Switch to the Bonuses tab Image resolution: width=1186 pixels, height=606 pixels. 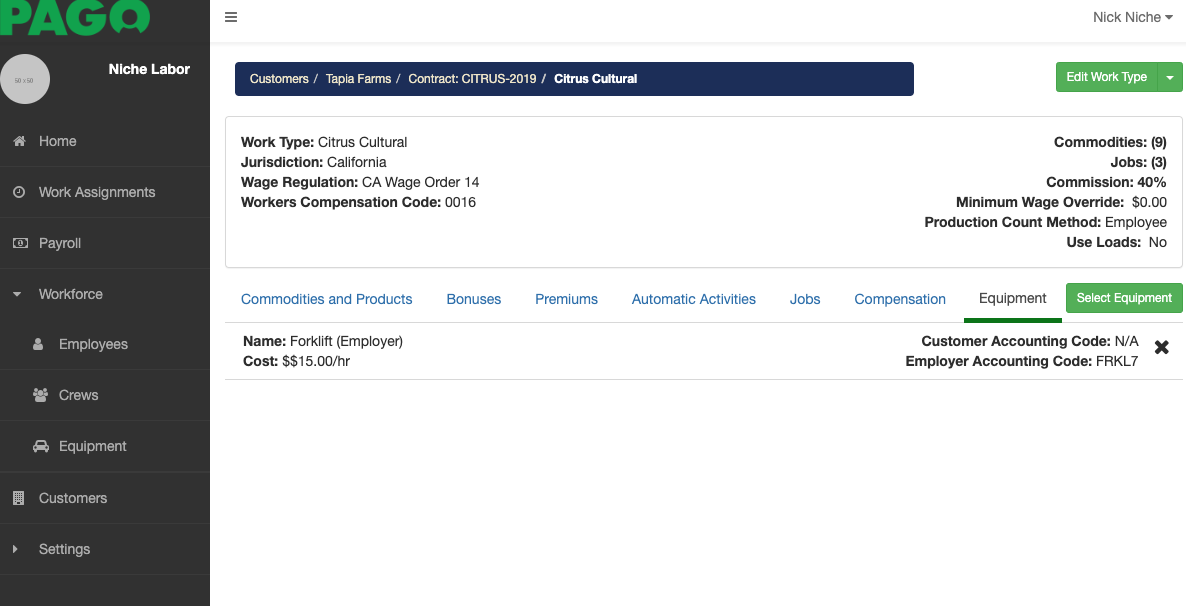[473, 299]
